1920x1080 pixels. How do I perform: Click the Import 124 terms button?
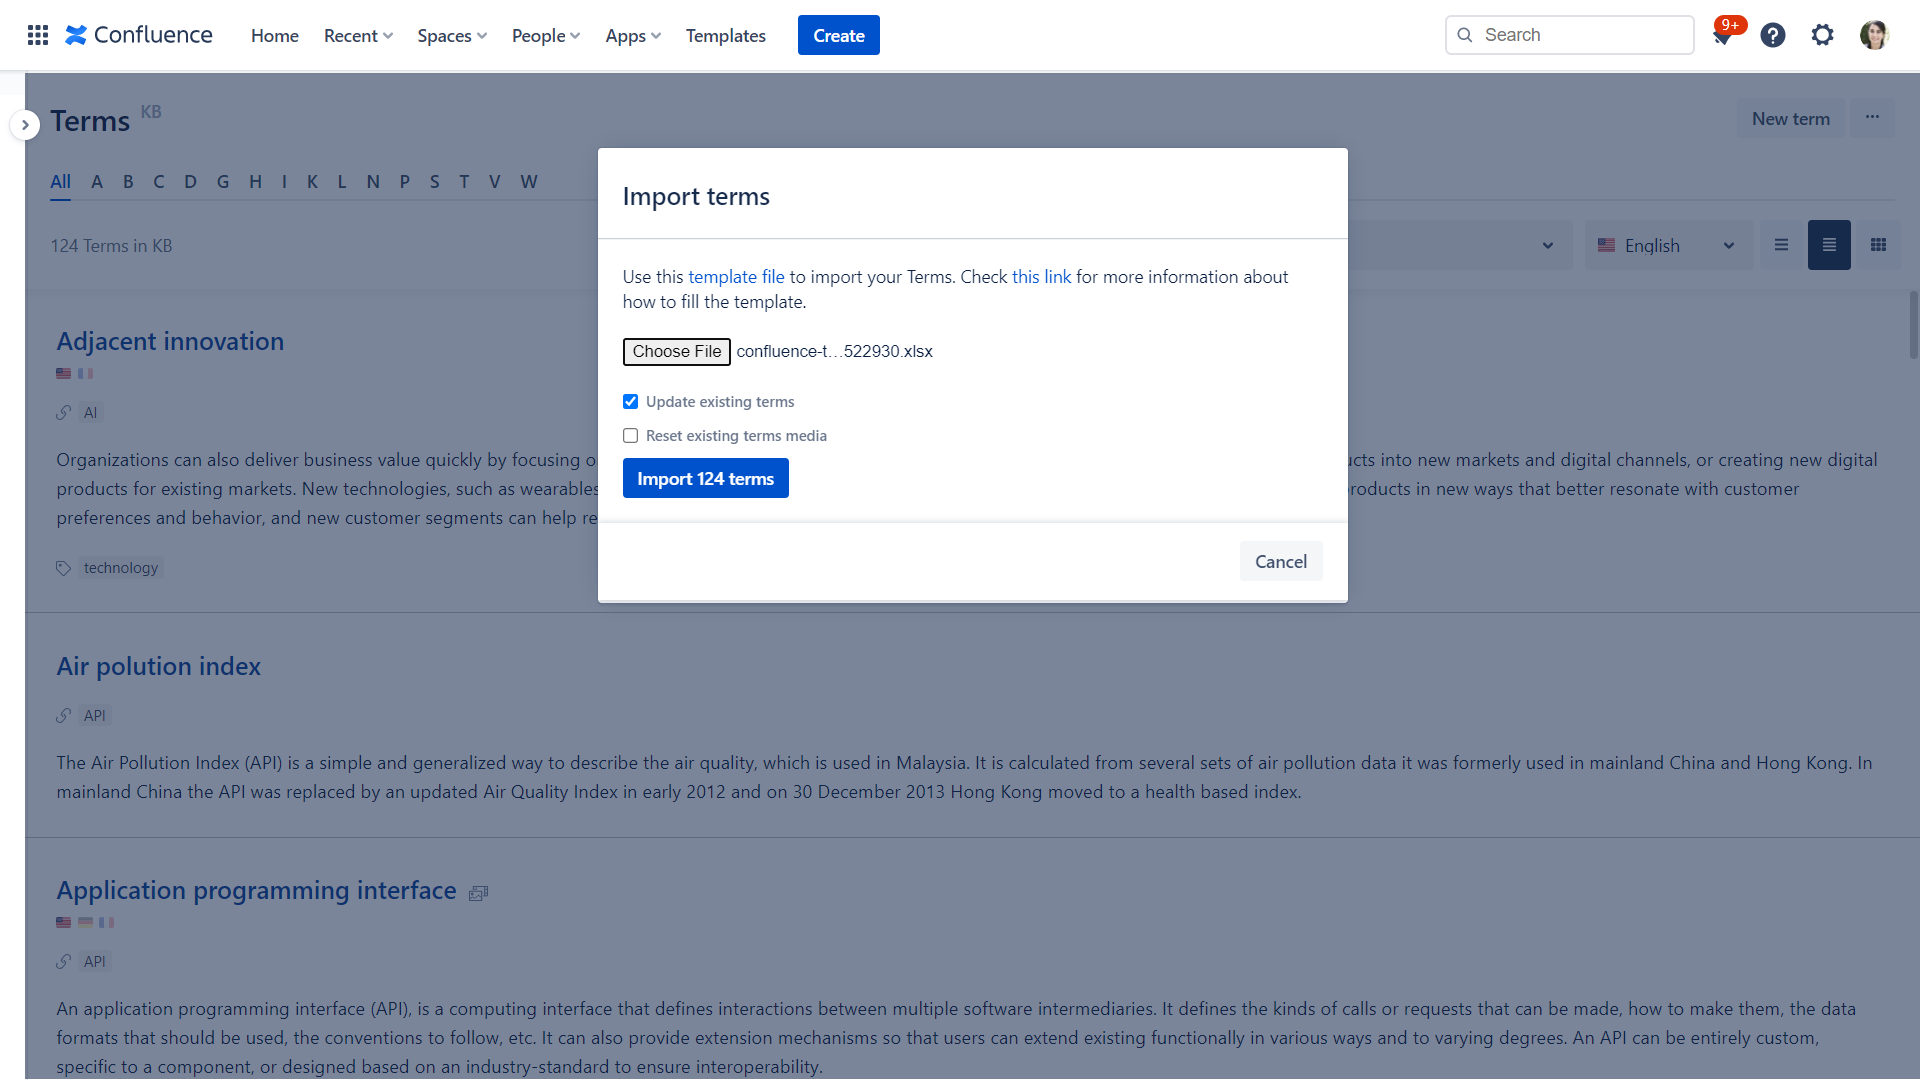click(x=705, y=479)
